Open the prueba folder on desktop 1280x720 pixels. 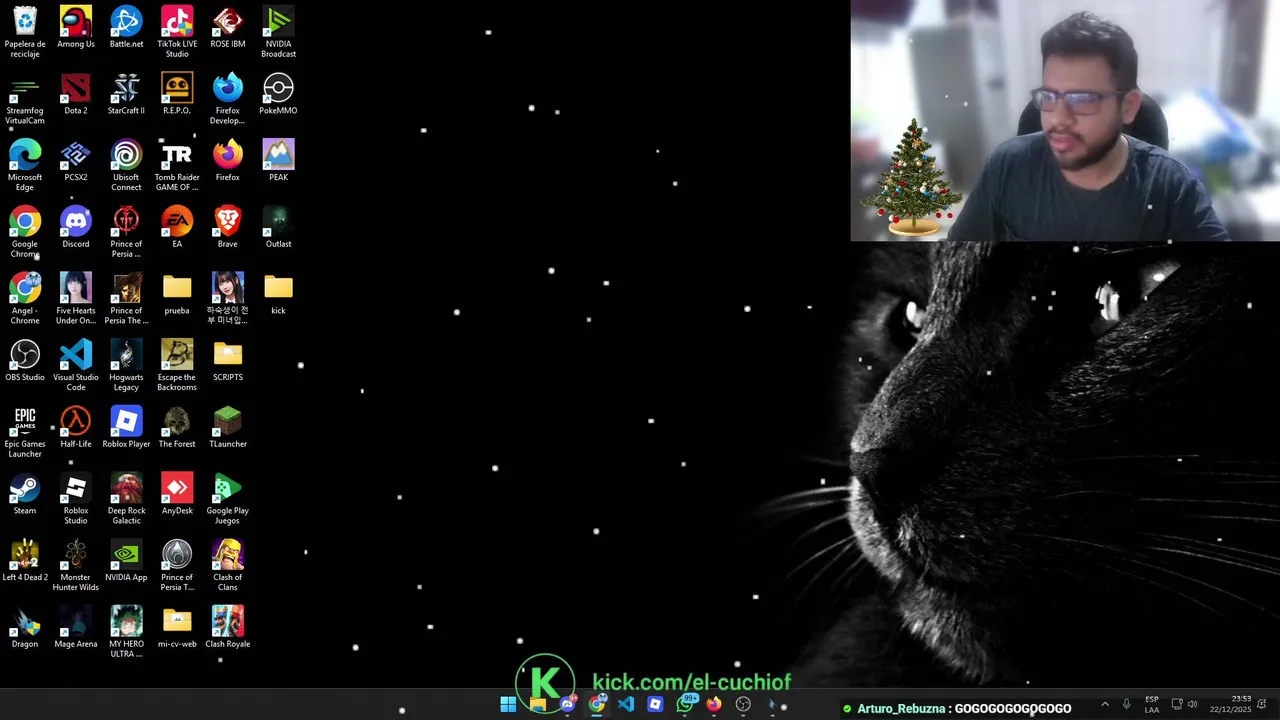[177, 295]
